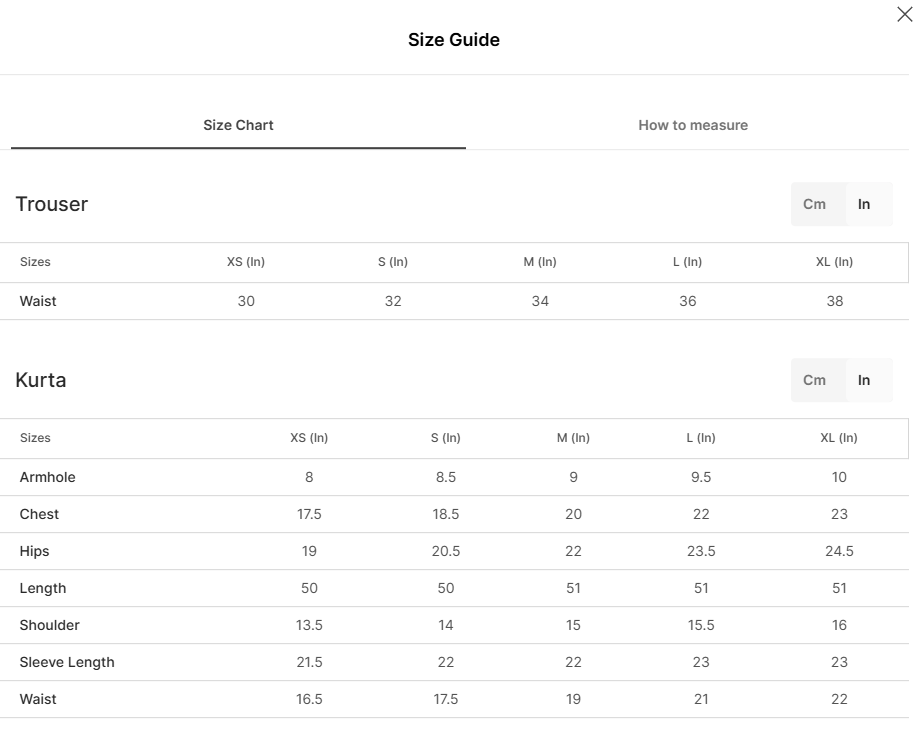923x733 pixels.
Task: Select In units for Kurta chart
Action: point(864,380)
